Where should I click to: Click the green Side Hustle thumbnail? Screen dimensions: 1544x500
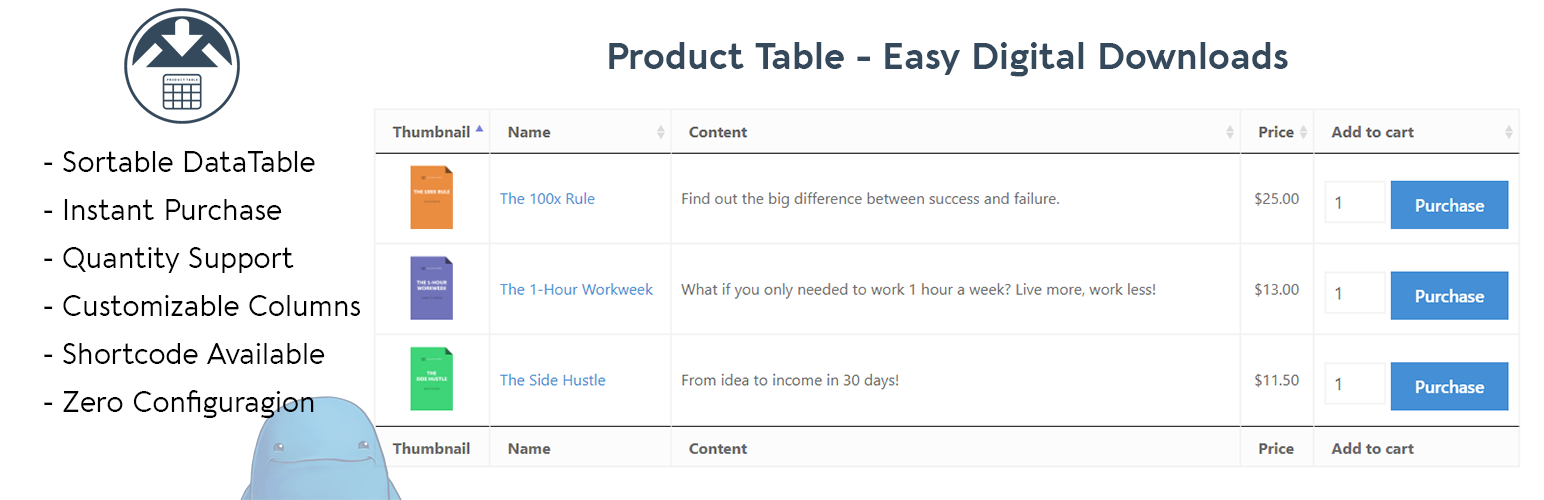[431, 379]
